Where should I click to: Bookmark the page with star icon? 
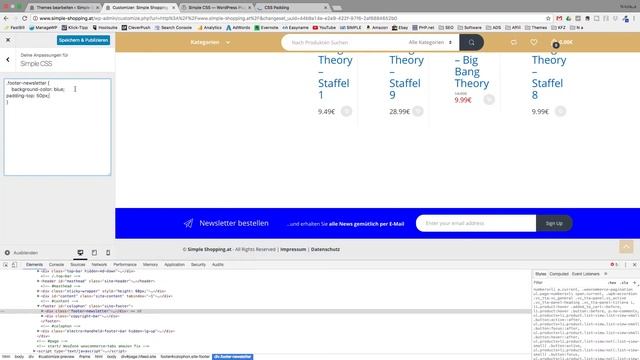tap(548, 18)
